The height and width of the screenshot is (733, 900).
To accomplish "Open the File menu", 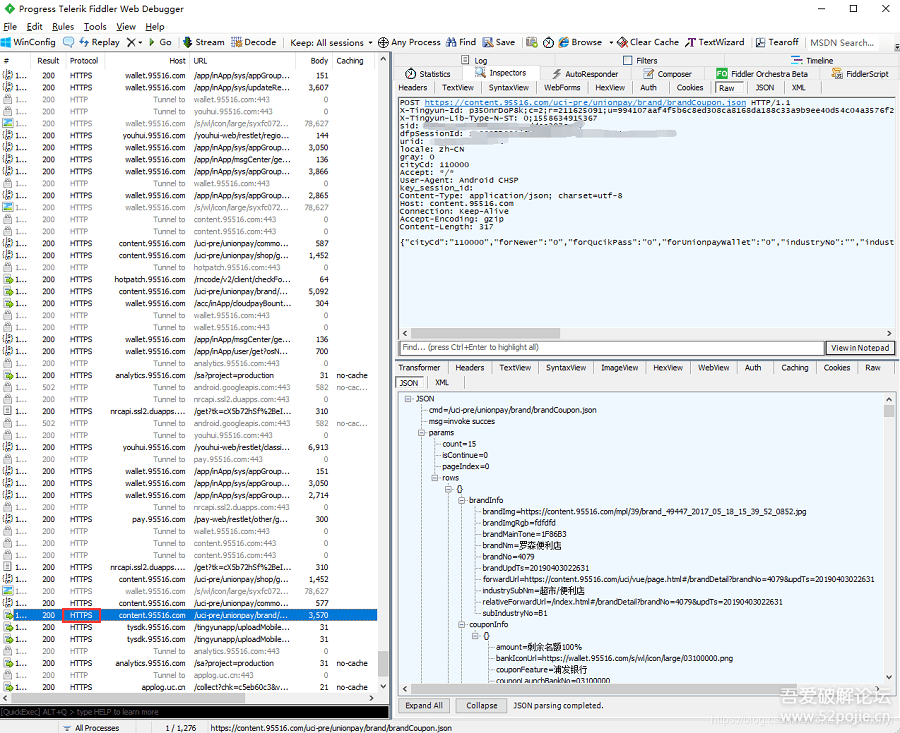I will click(10, 26).
